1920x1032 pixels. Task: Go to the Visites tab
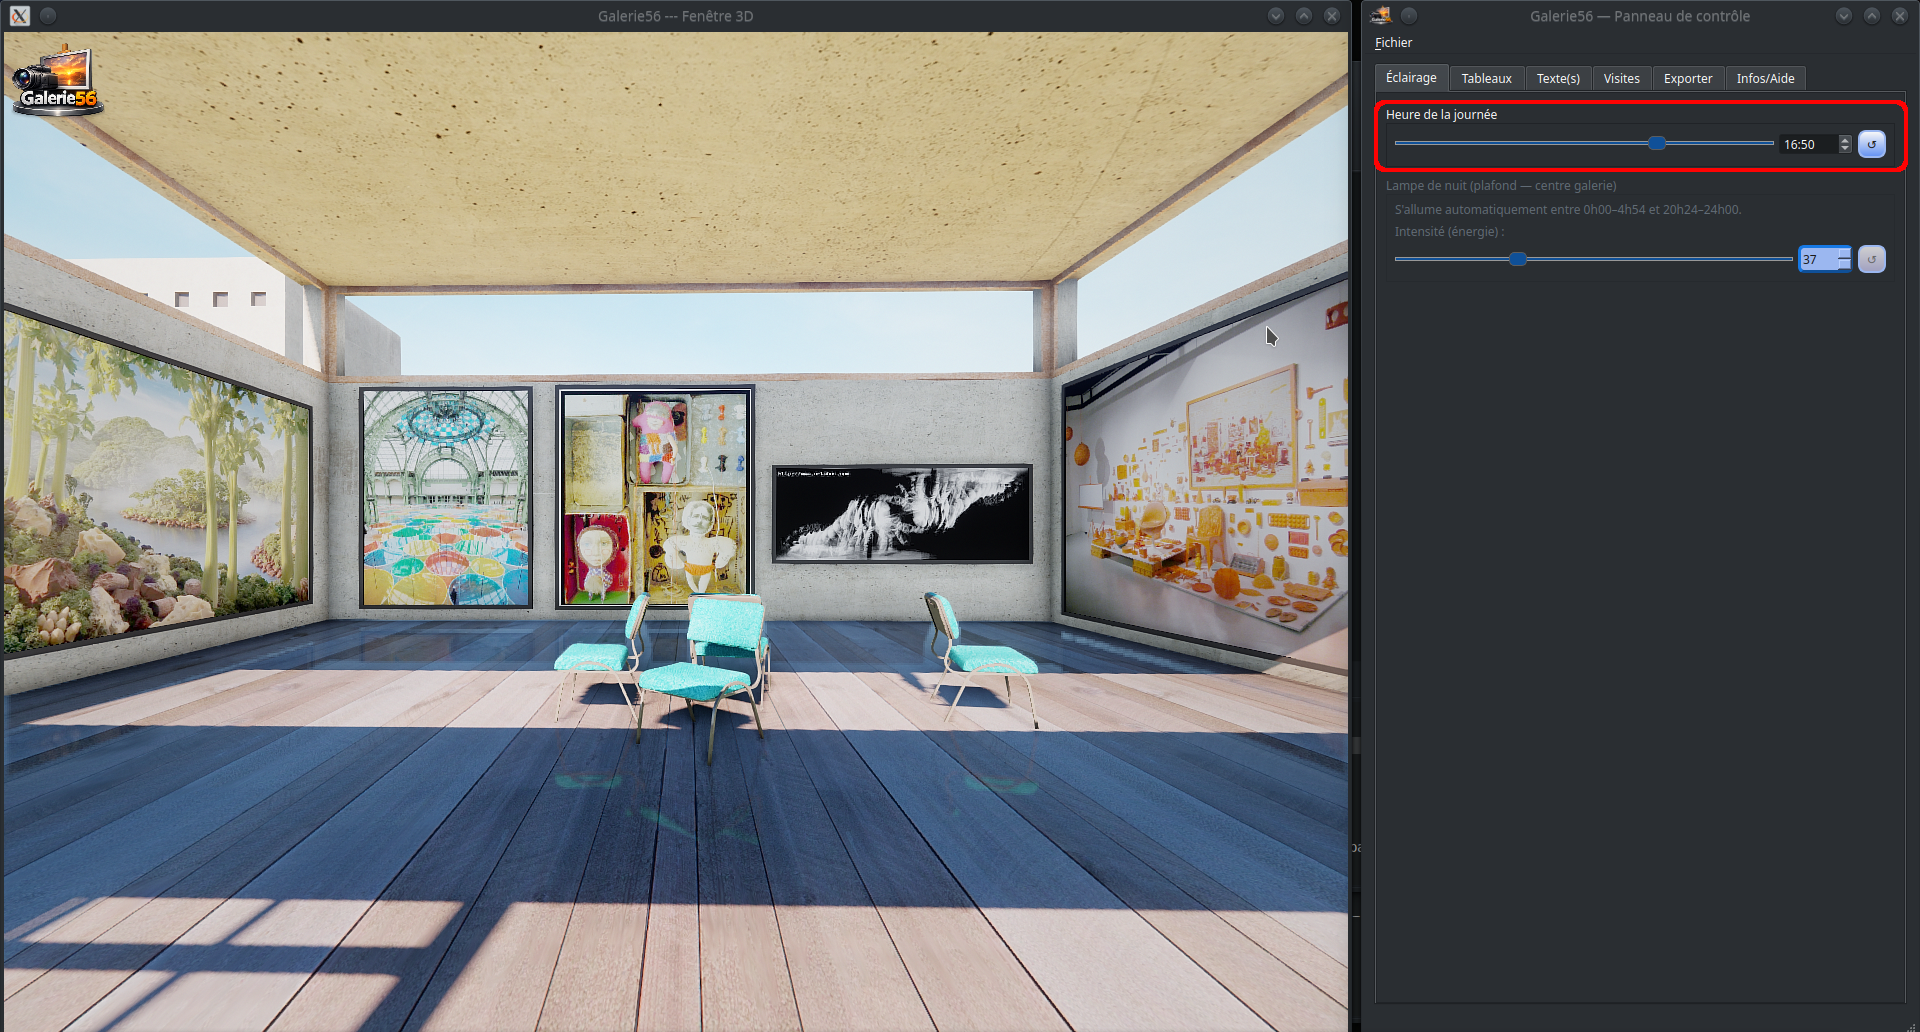(x=1621, y=79)
